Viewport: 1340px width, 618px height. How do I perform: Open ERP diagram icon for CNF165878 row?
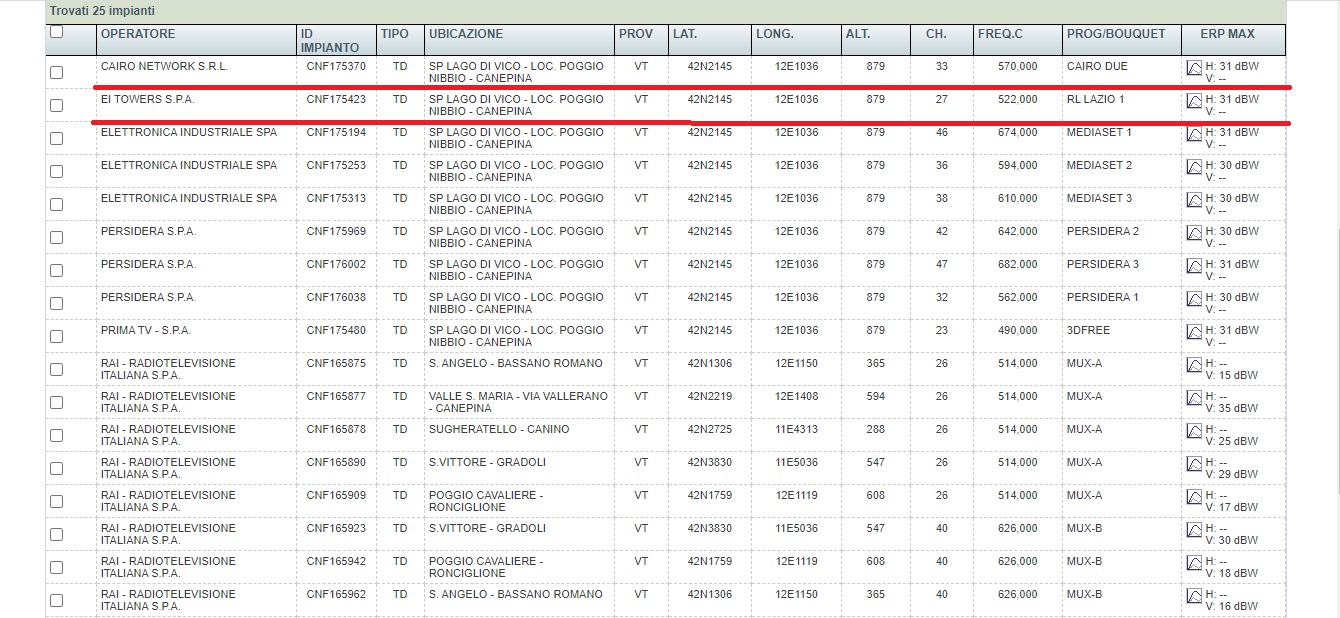point(1194,431)
